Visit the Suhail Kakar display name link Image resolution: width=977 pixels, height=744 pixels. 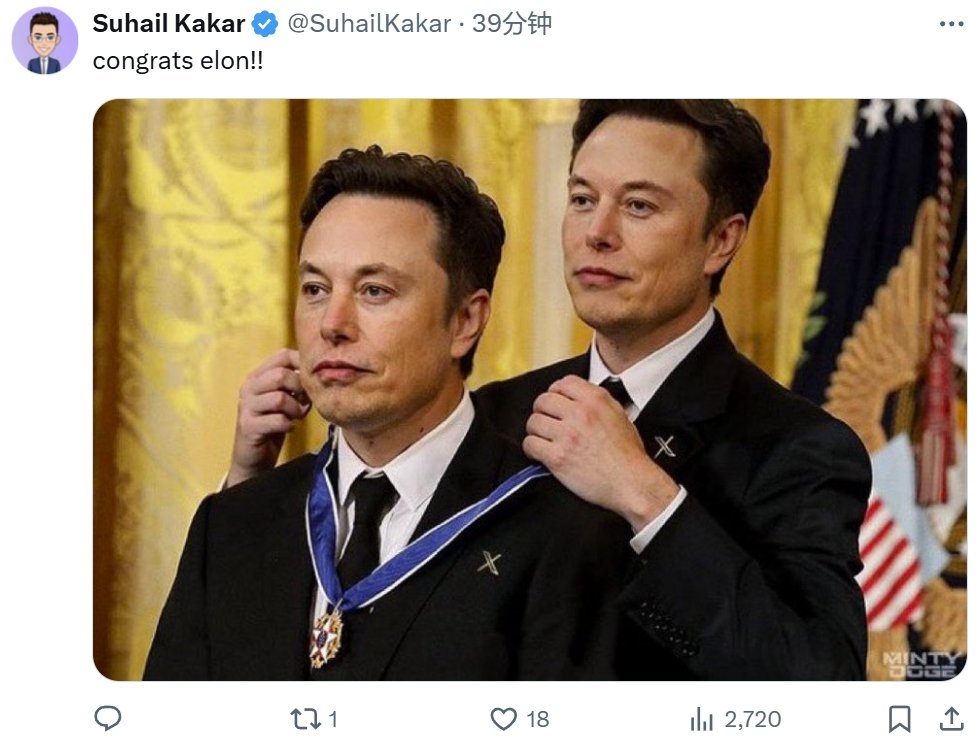coord(168,24)
